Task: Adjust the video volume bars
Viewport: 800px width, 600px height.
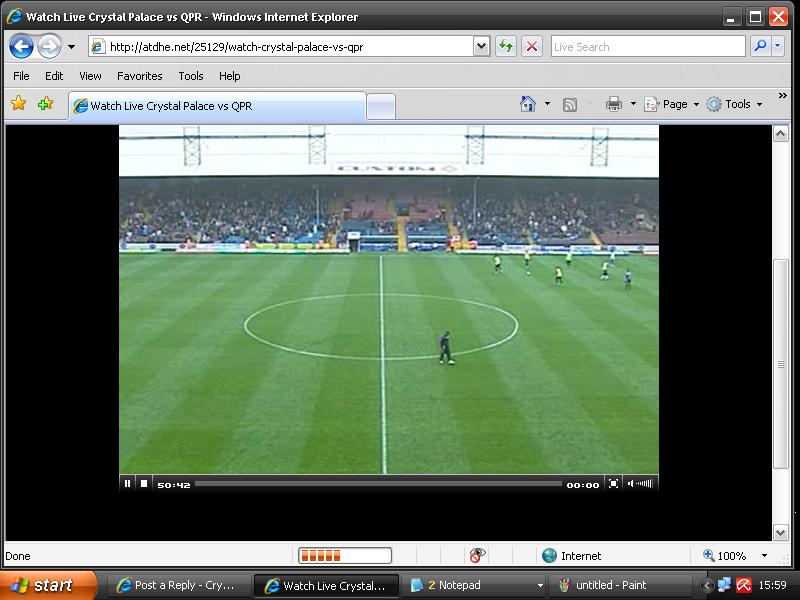Action: click(645, 484)
